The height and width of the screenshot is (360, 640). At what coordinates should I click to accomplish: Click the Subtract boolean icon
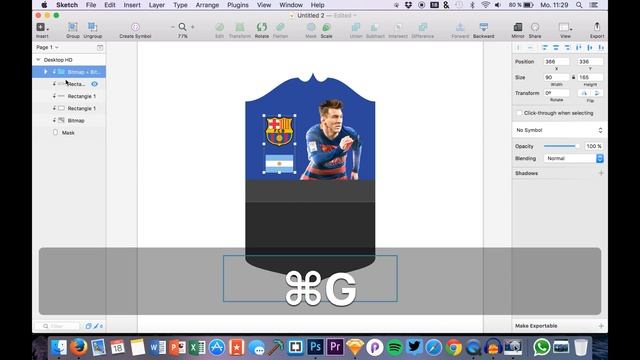pos(375,27)
